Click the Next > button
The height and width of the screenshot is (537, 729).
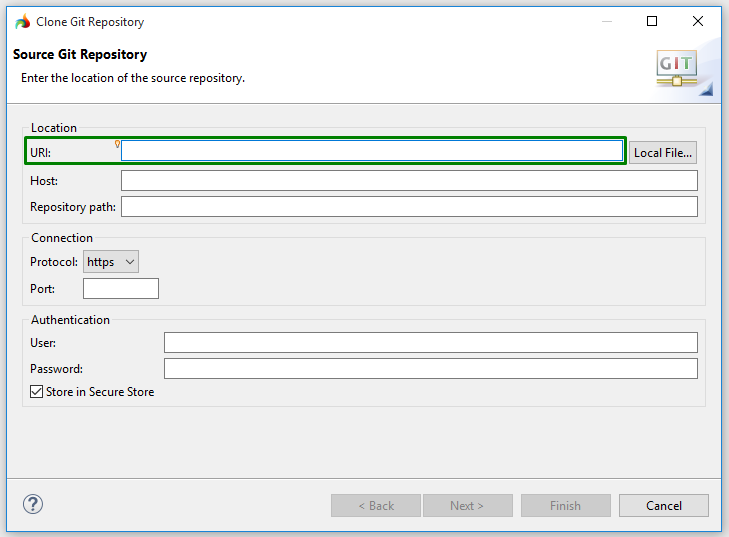[467, 506]
